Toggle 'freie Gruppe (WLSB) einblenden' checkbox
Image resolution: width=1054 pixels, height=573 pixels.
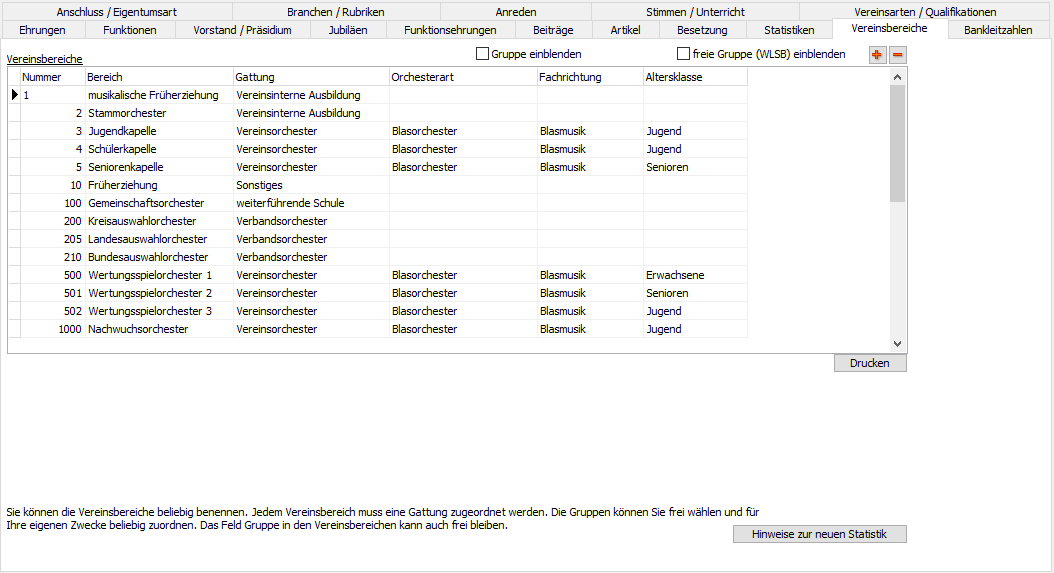click(684, 54)
